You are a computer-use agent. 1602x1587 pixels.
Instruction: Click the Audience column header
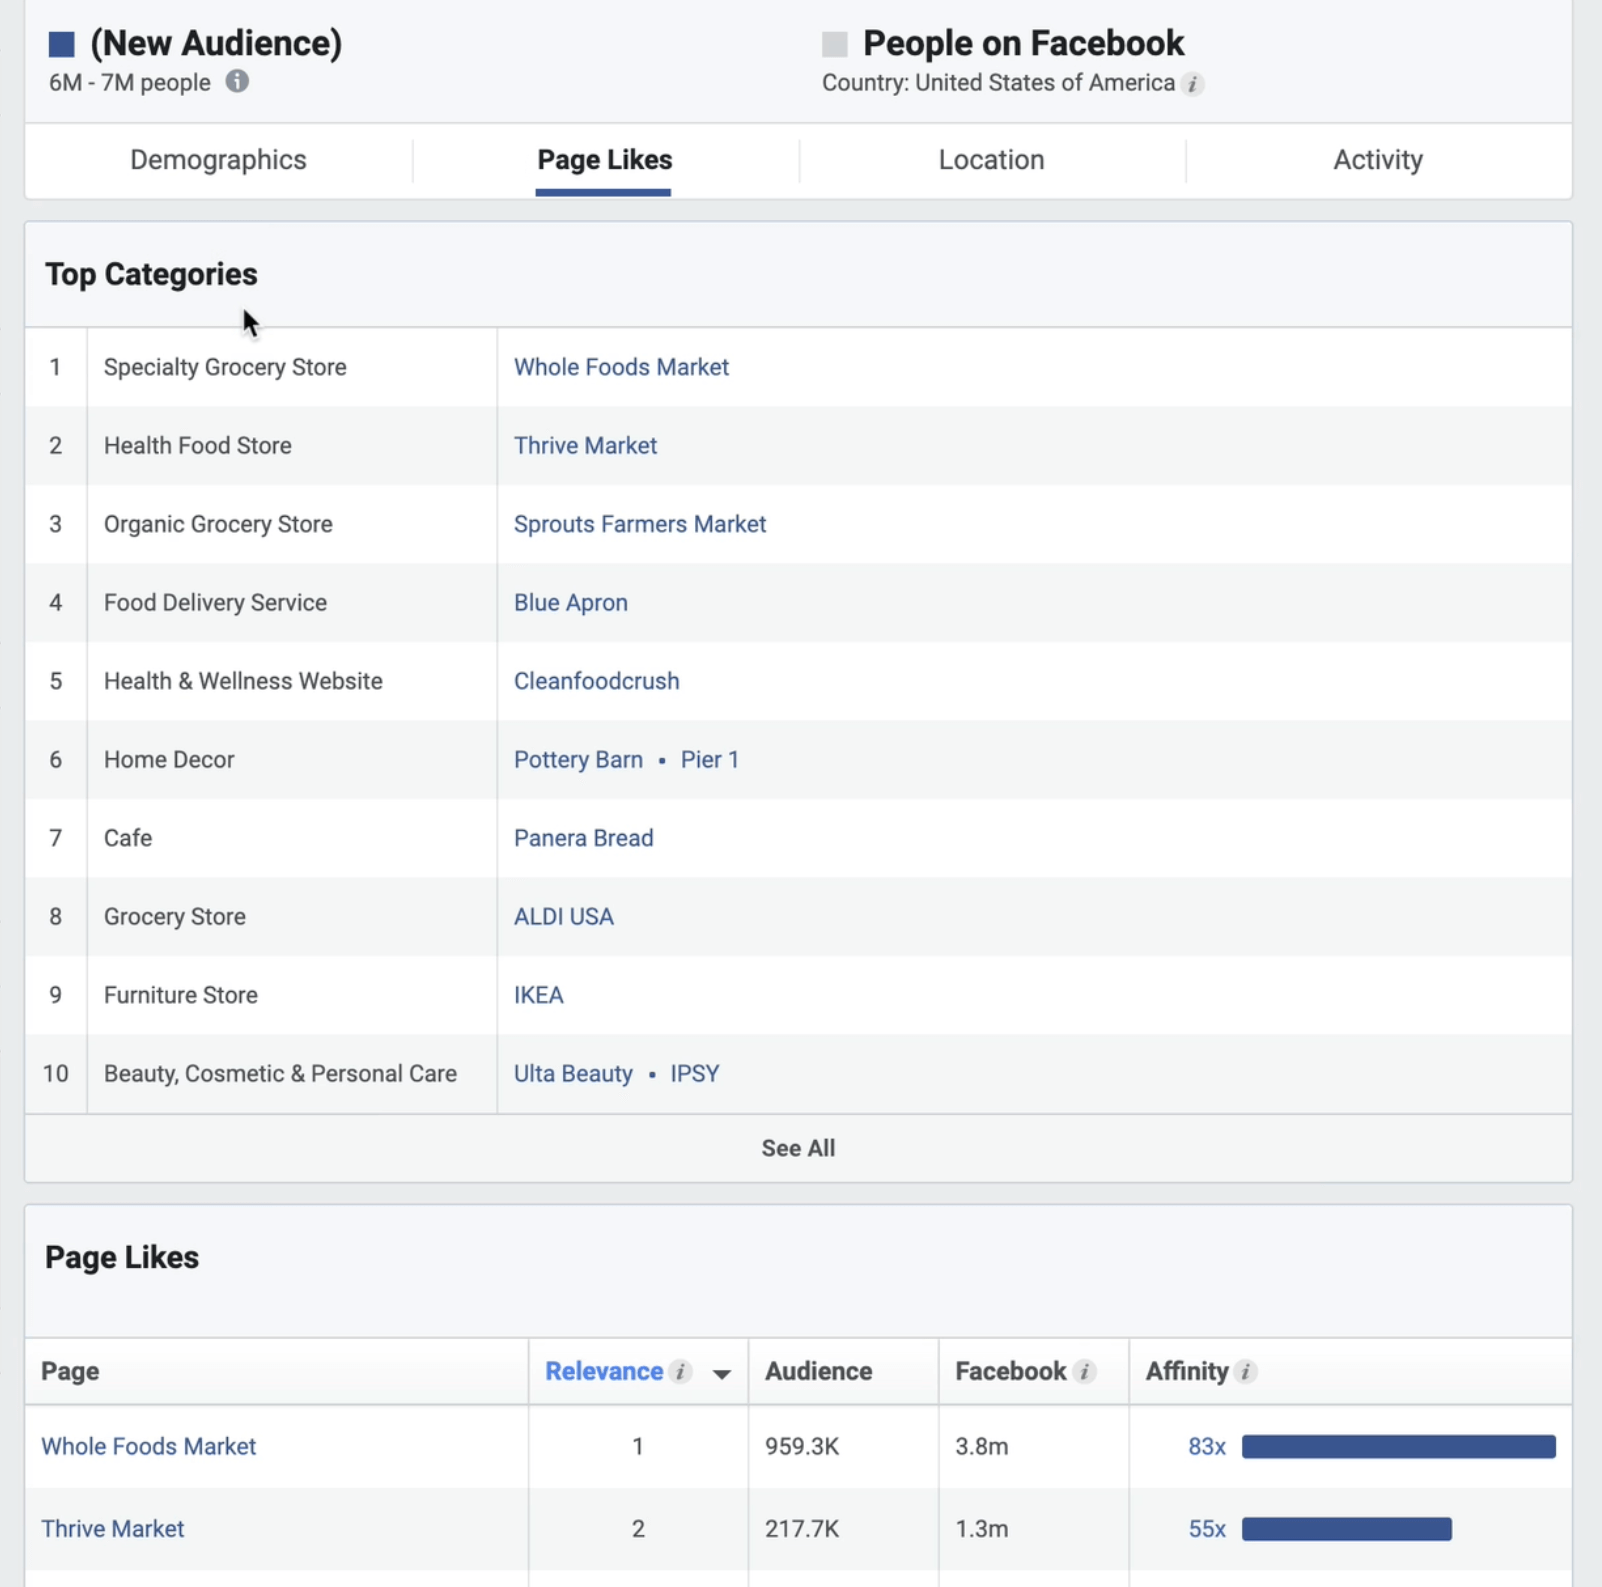coord(818,1371)
